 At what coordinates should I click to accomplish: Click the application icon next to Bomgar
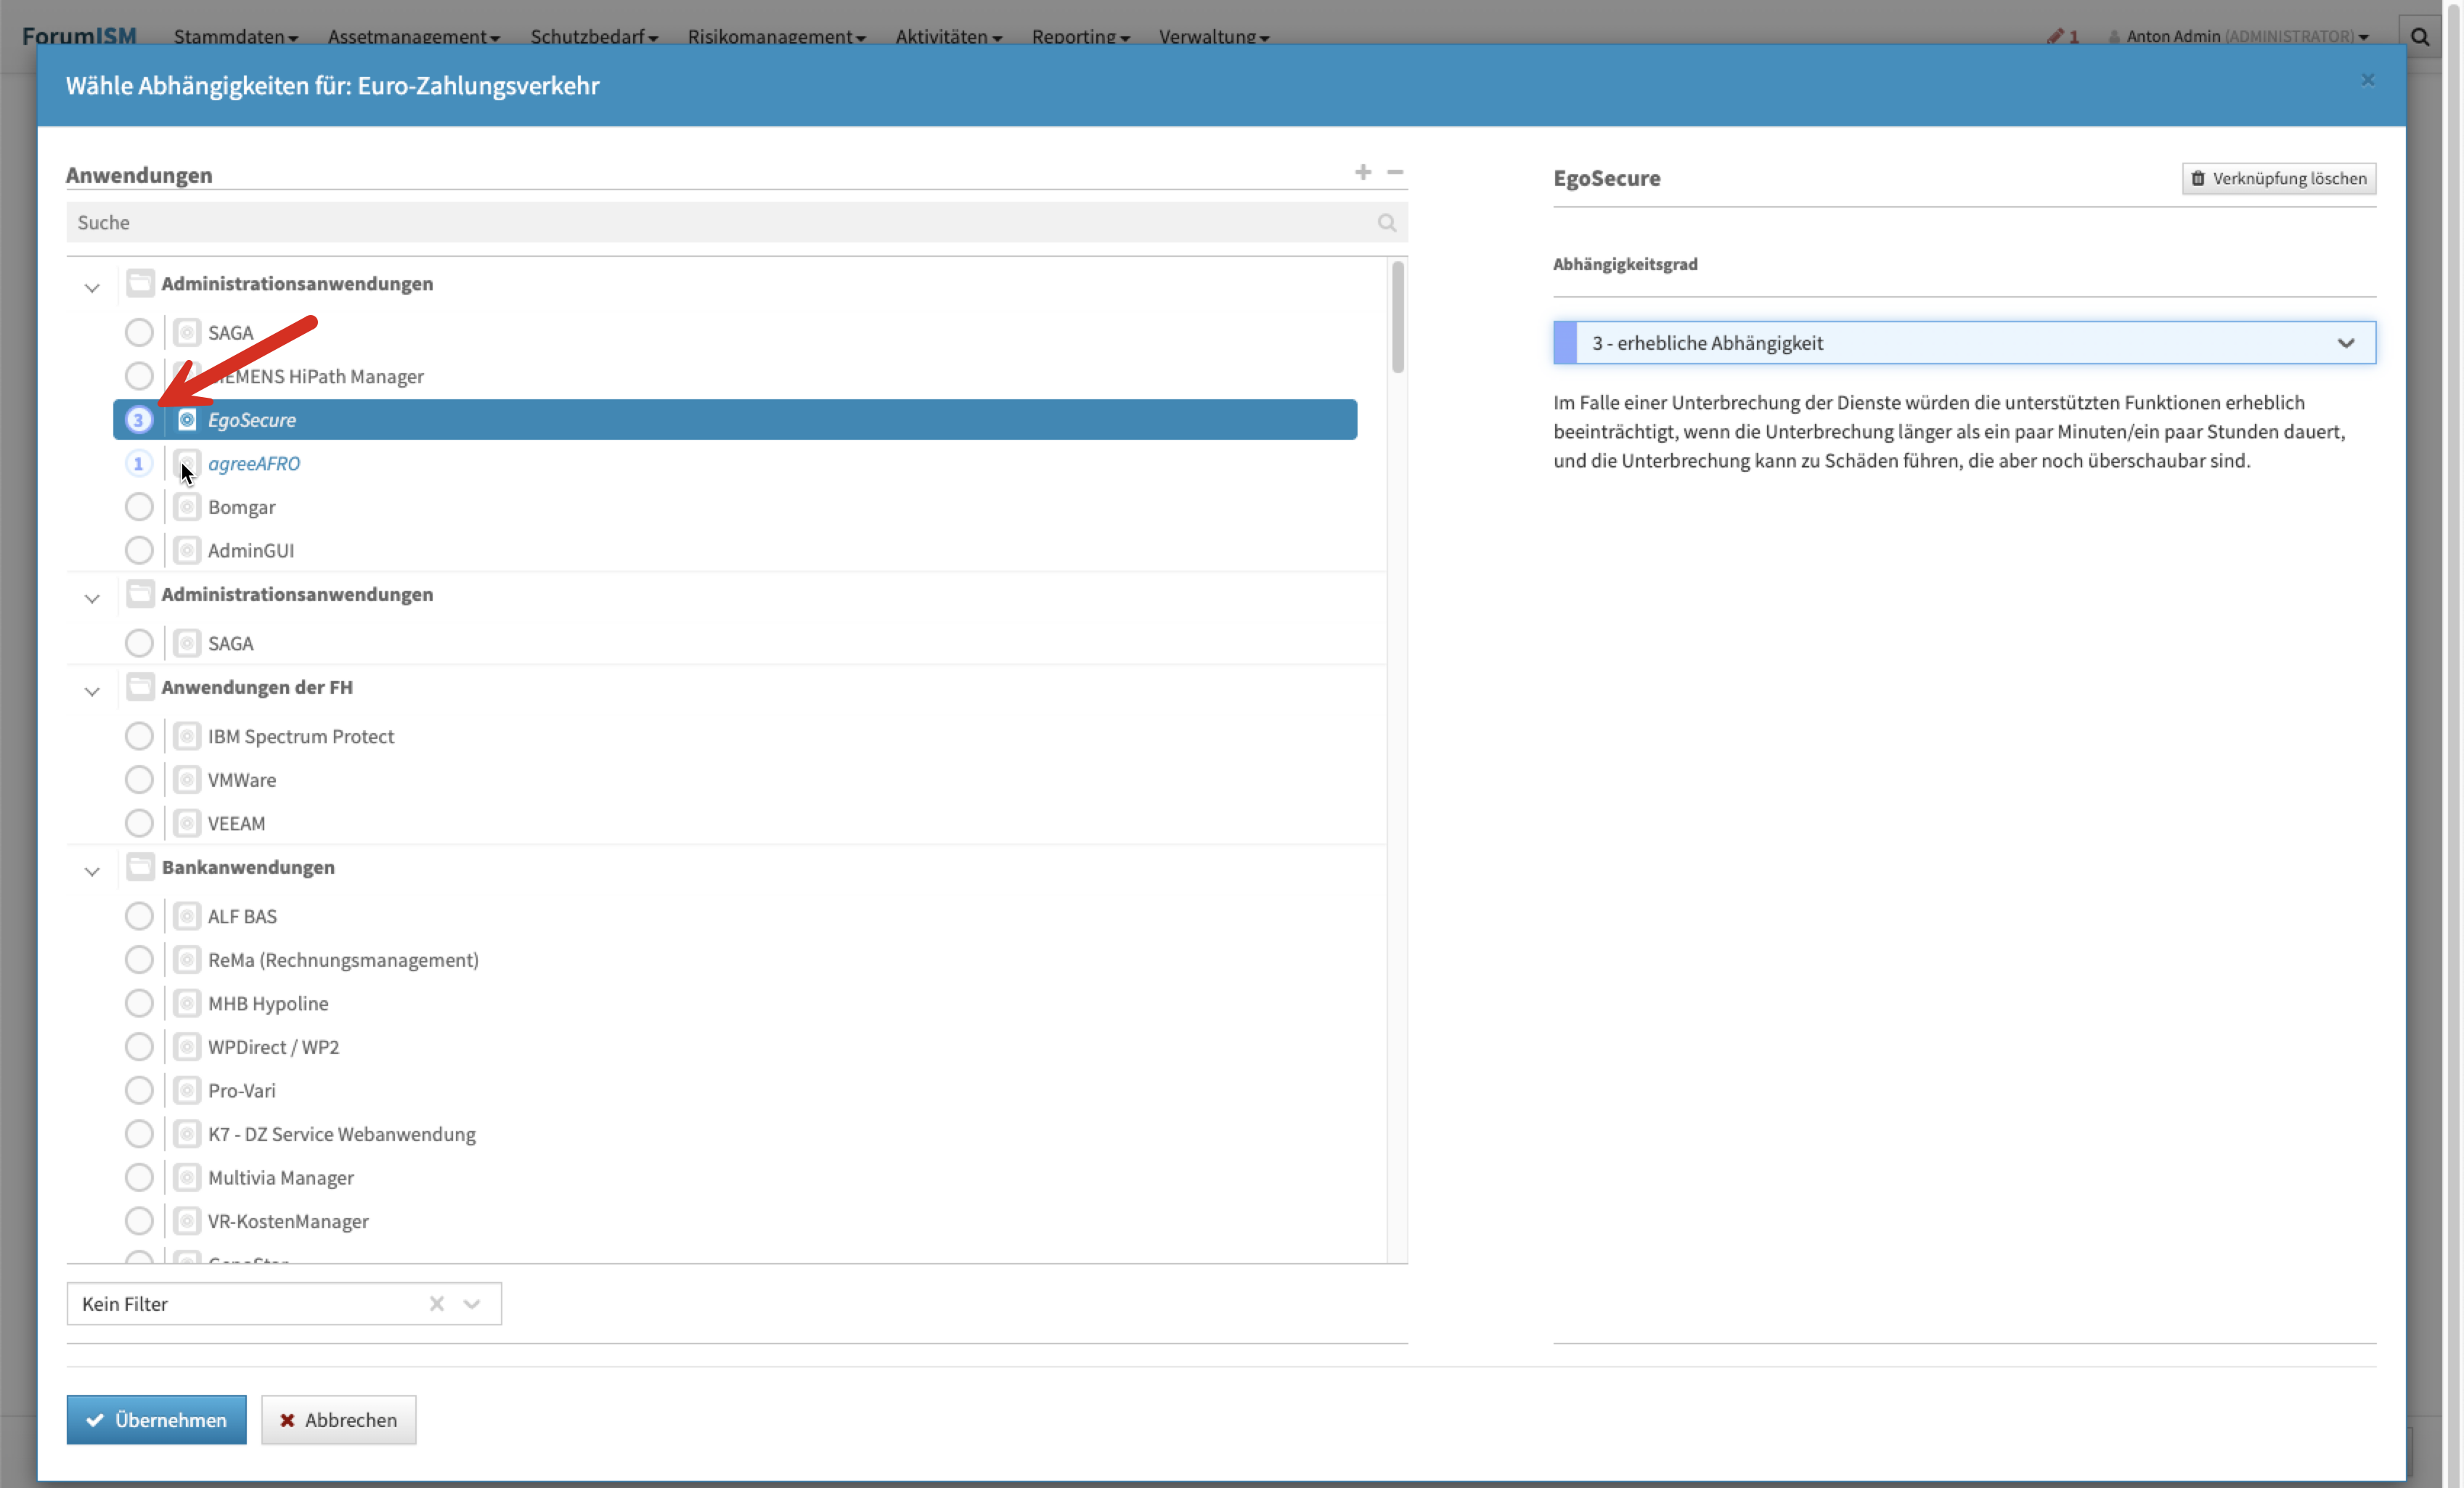click(x=187, y=507)
